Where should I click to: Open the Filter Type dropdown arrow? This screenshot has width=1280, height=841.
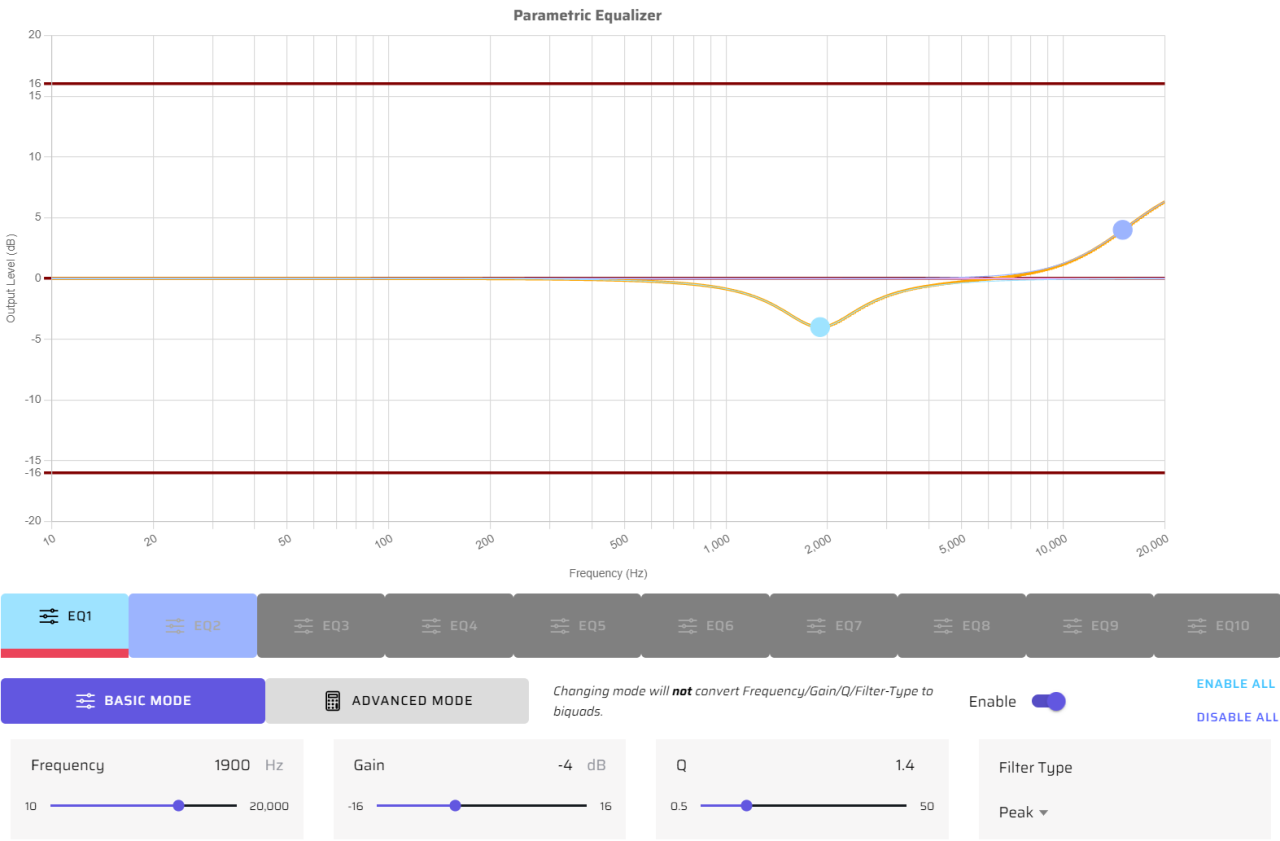coord(1044,813)
